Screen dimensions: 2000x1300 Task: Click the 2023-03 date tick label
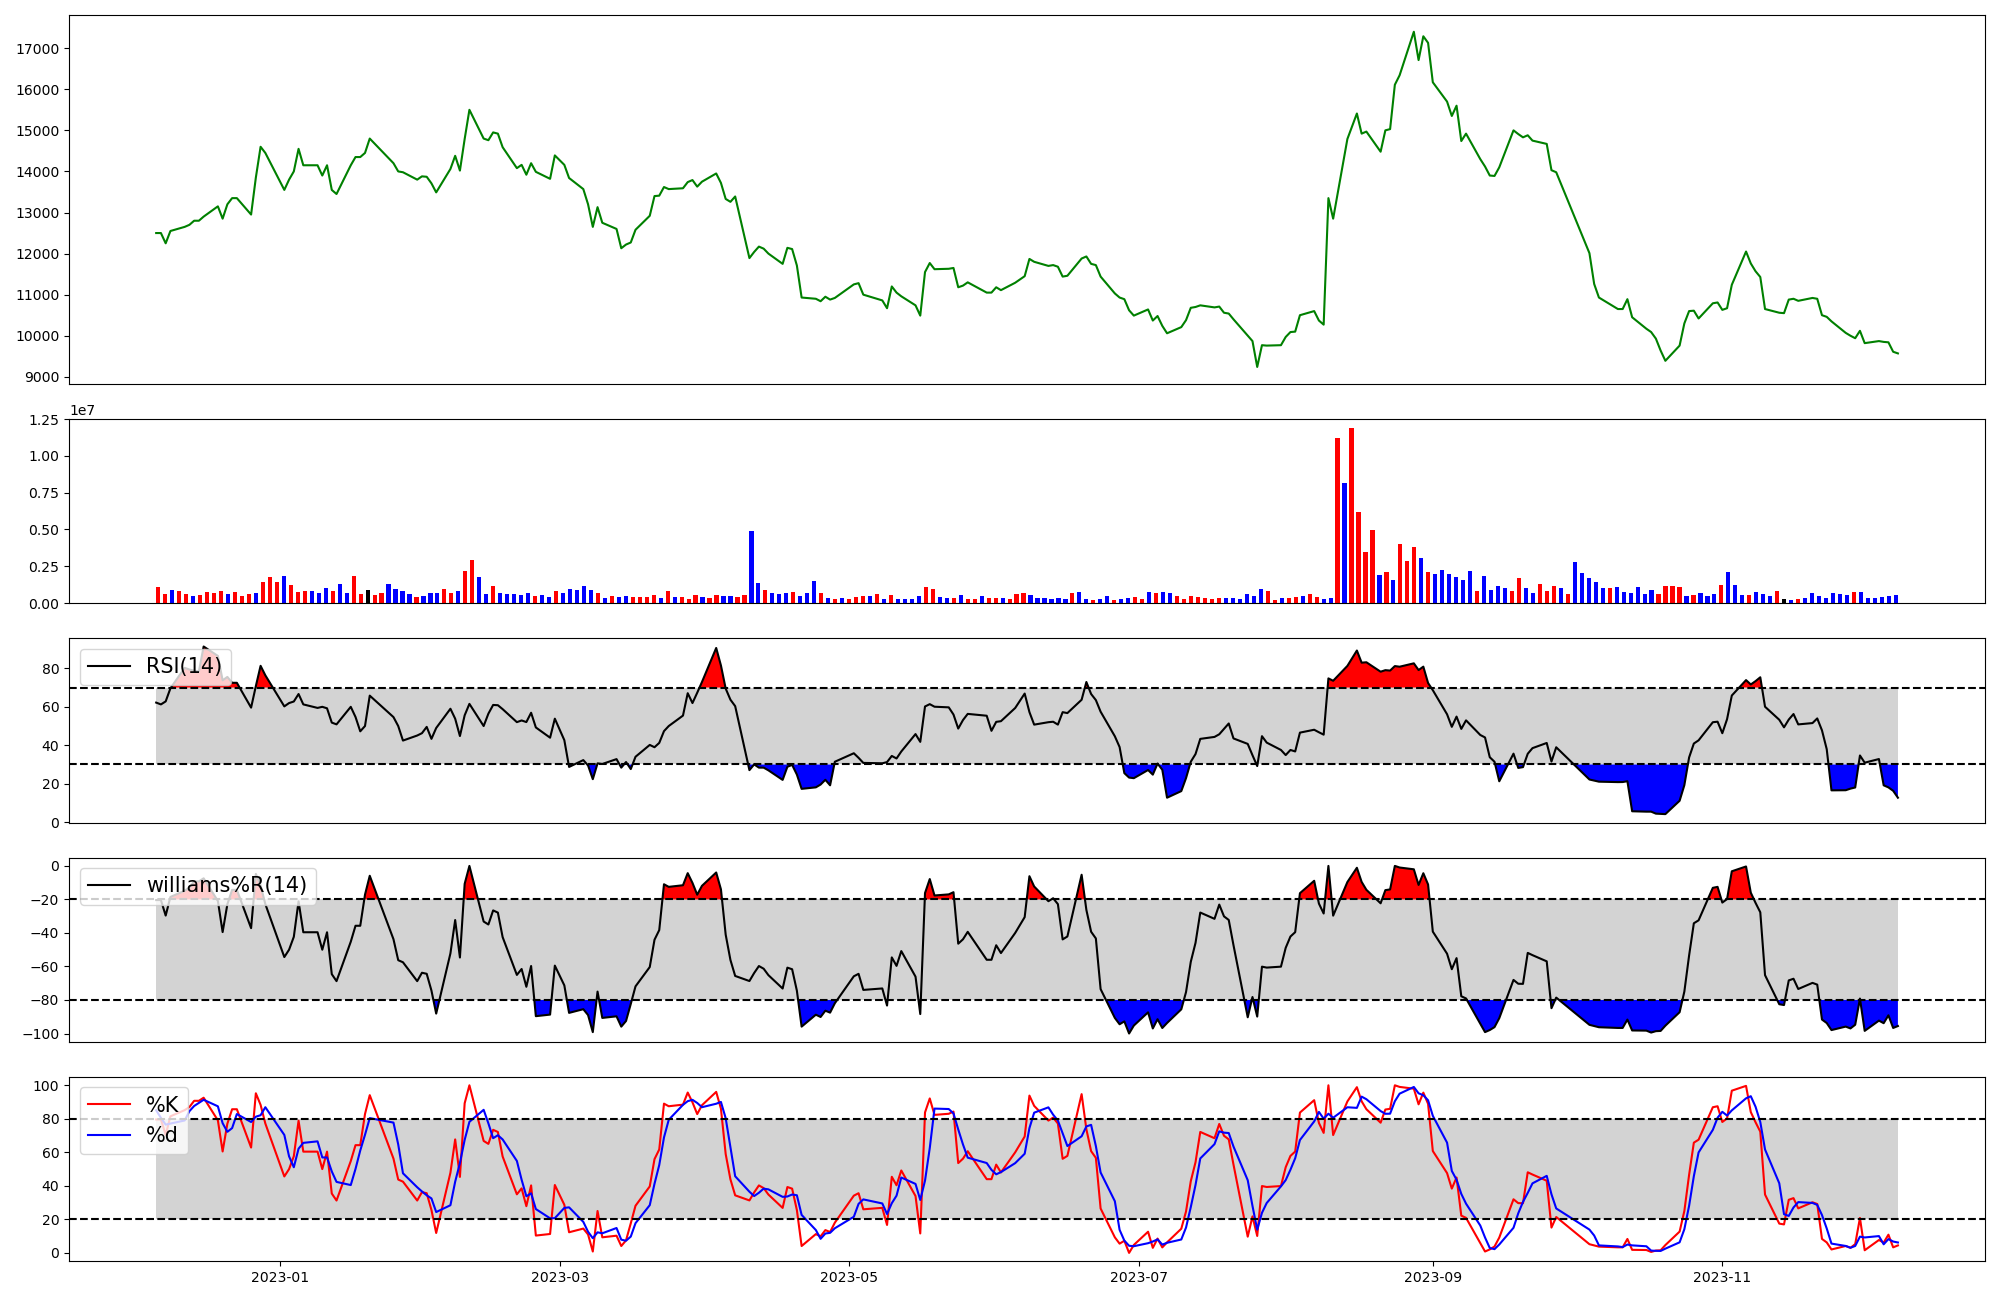[x=560, y=1277]
